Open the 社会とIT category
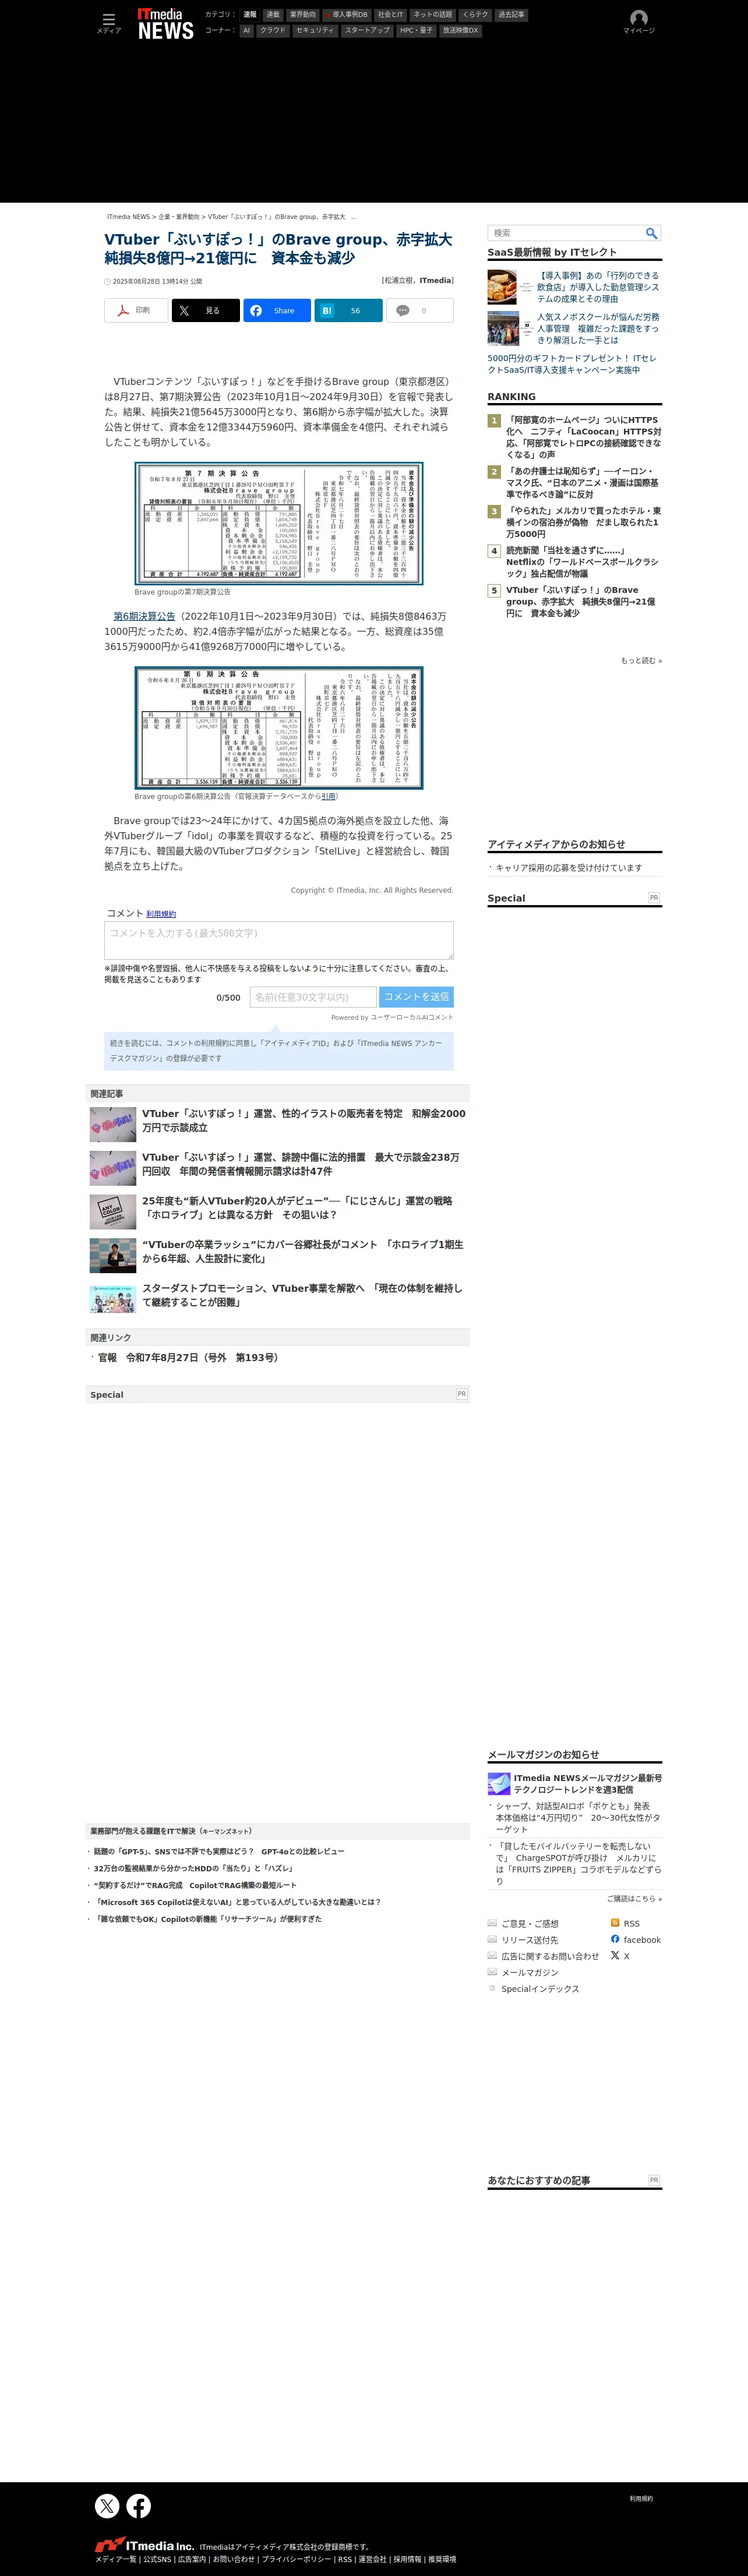748x2576 pixels. [390, 15]
